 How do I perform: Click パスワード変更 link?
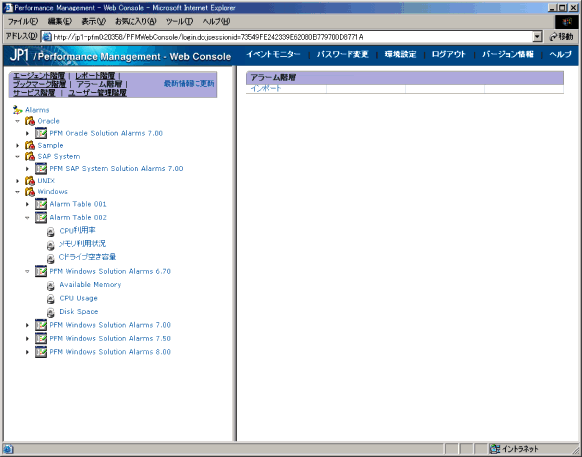342,55
